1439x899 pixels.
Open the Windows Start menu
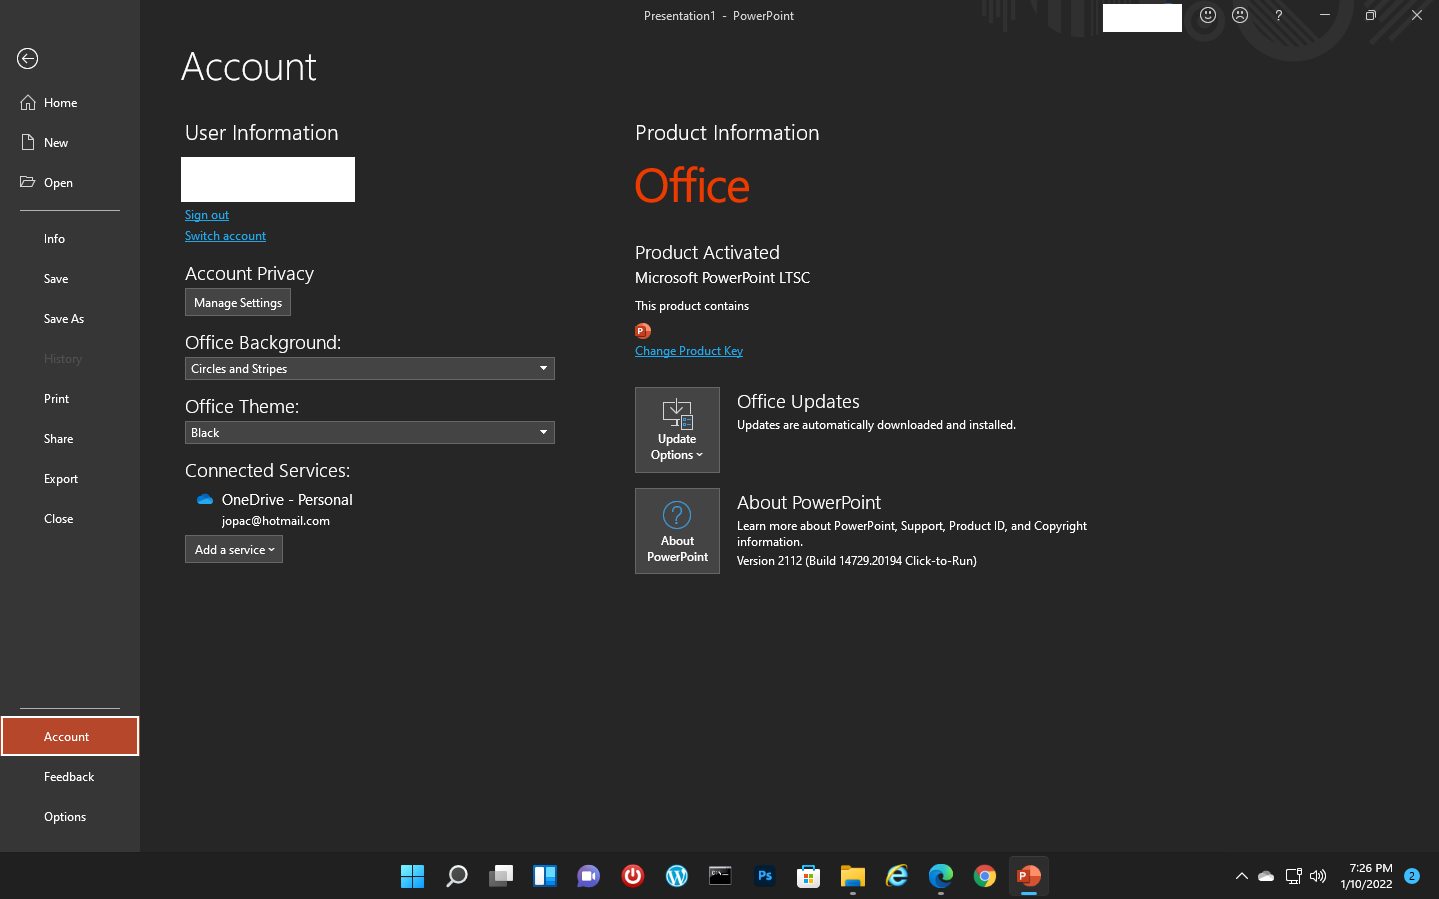pyautogui.click(x=412, y=876)
